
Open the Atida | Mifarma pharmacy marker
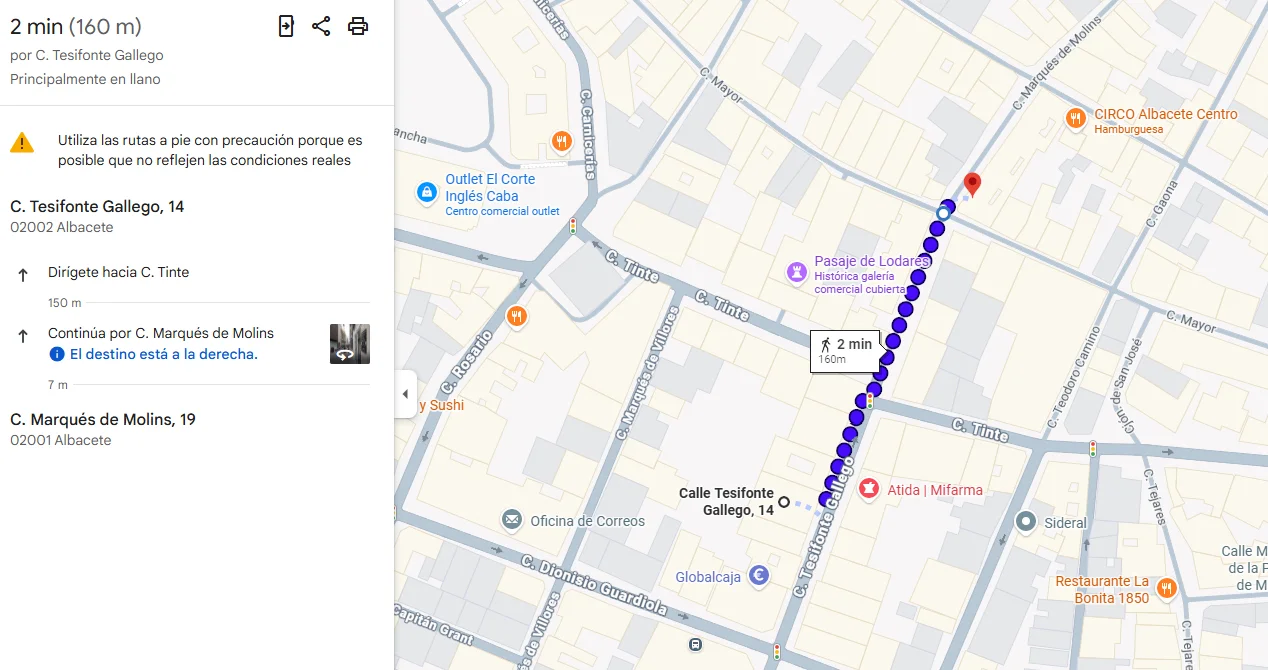tap(869, 489)
